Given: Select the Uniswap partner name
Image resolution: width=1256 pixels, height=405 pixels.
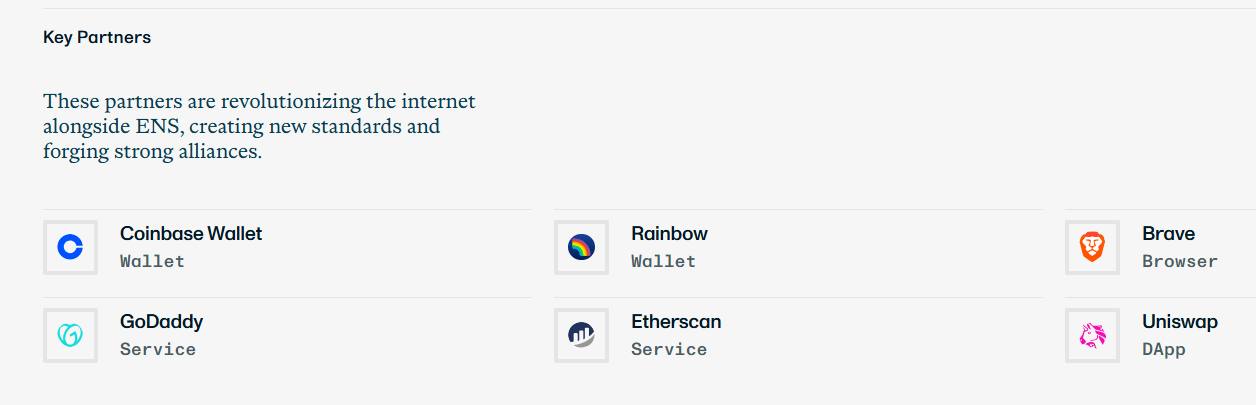Looking at the screenshot, I should pos(1180,322).
